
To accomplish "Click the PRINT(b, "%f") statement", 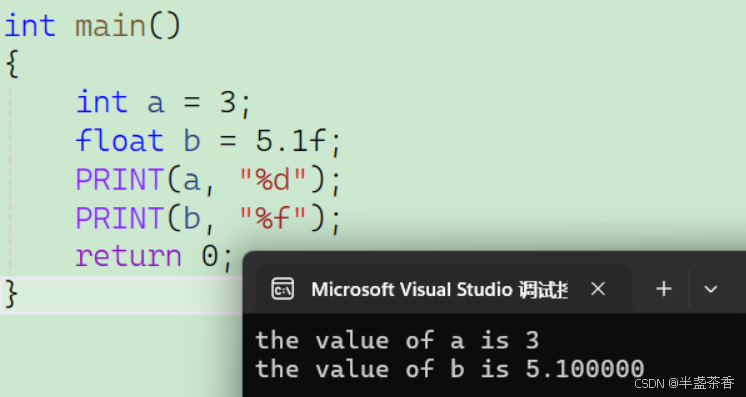I will (208, 218).
